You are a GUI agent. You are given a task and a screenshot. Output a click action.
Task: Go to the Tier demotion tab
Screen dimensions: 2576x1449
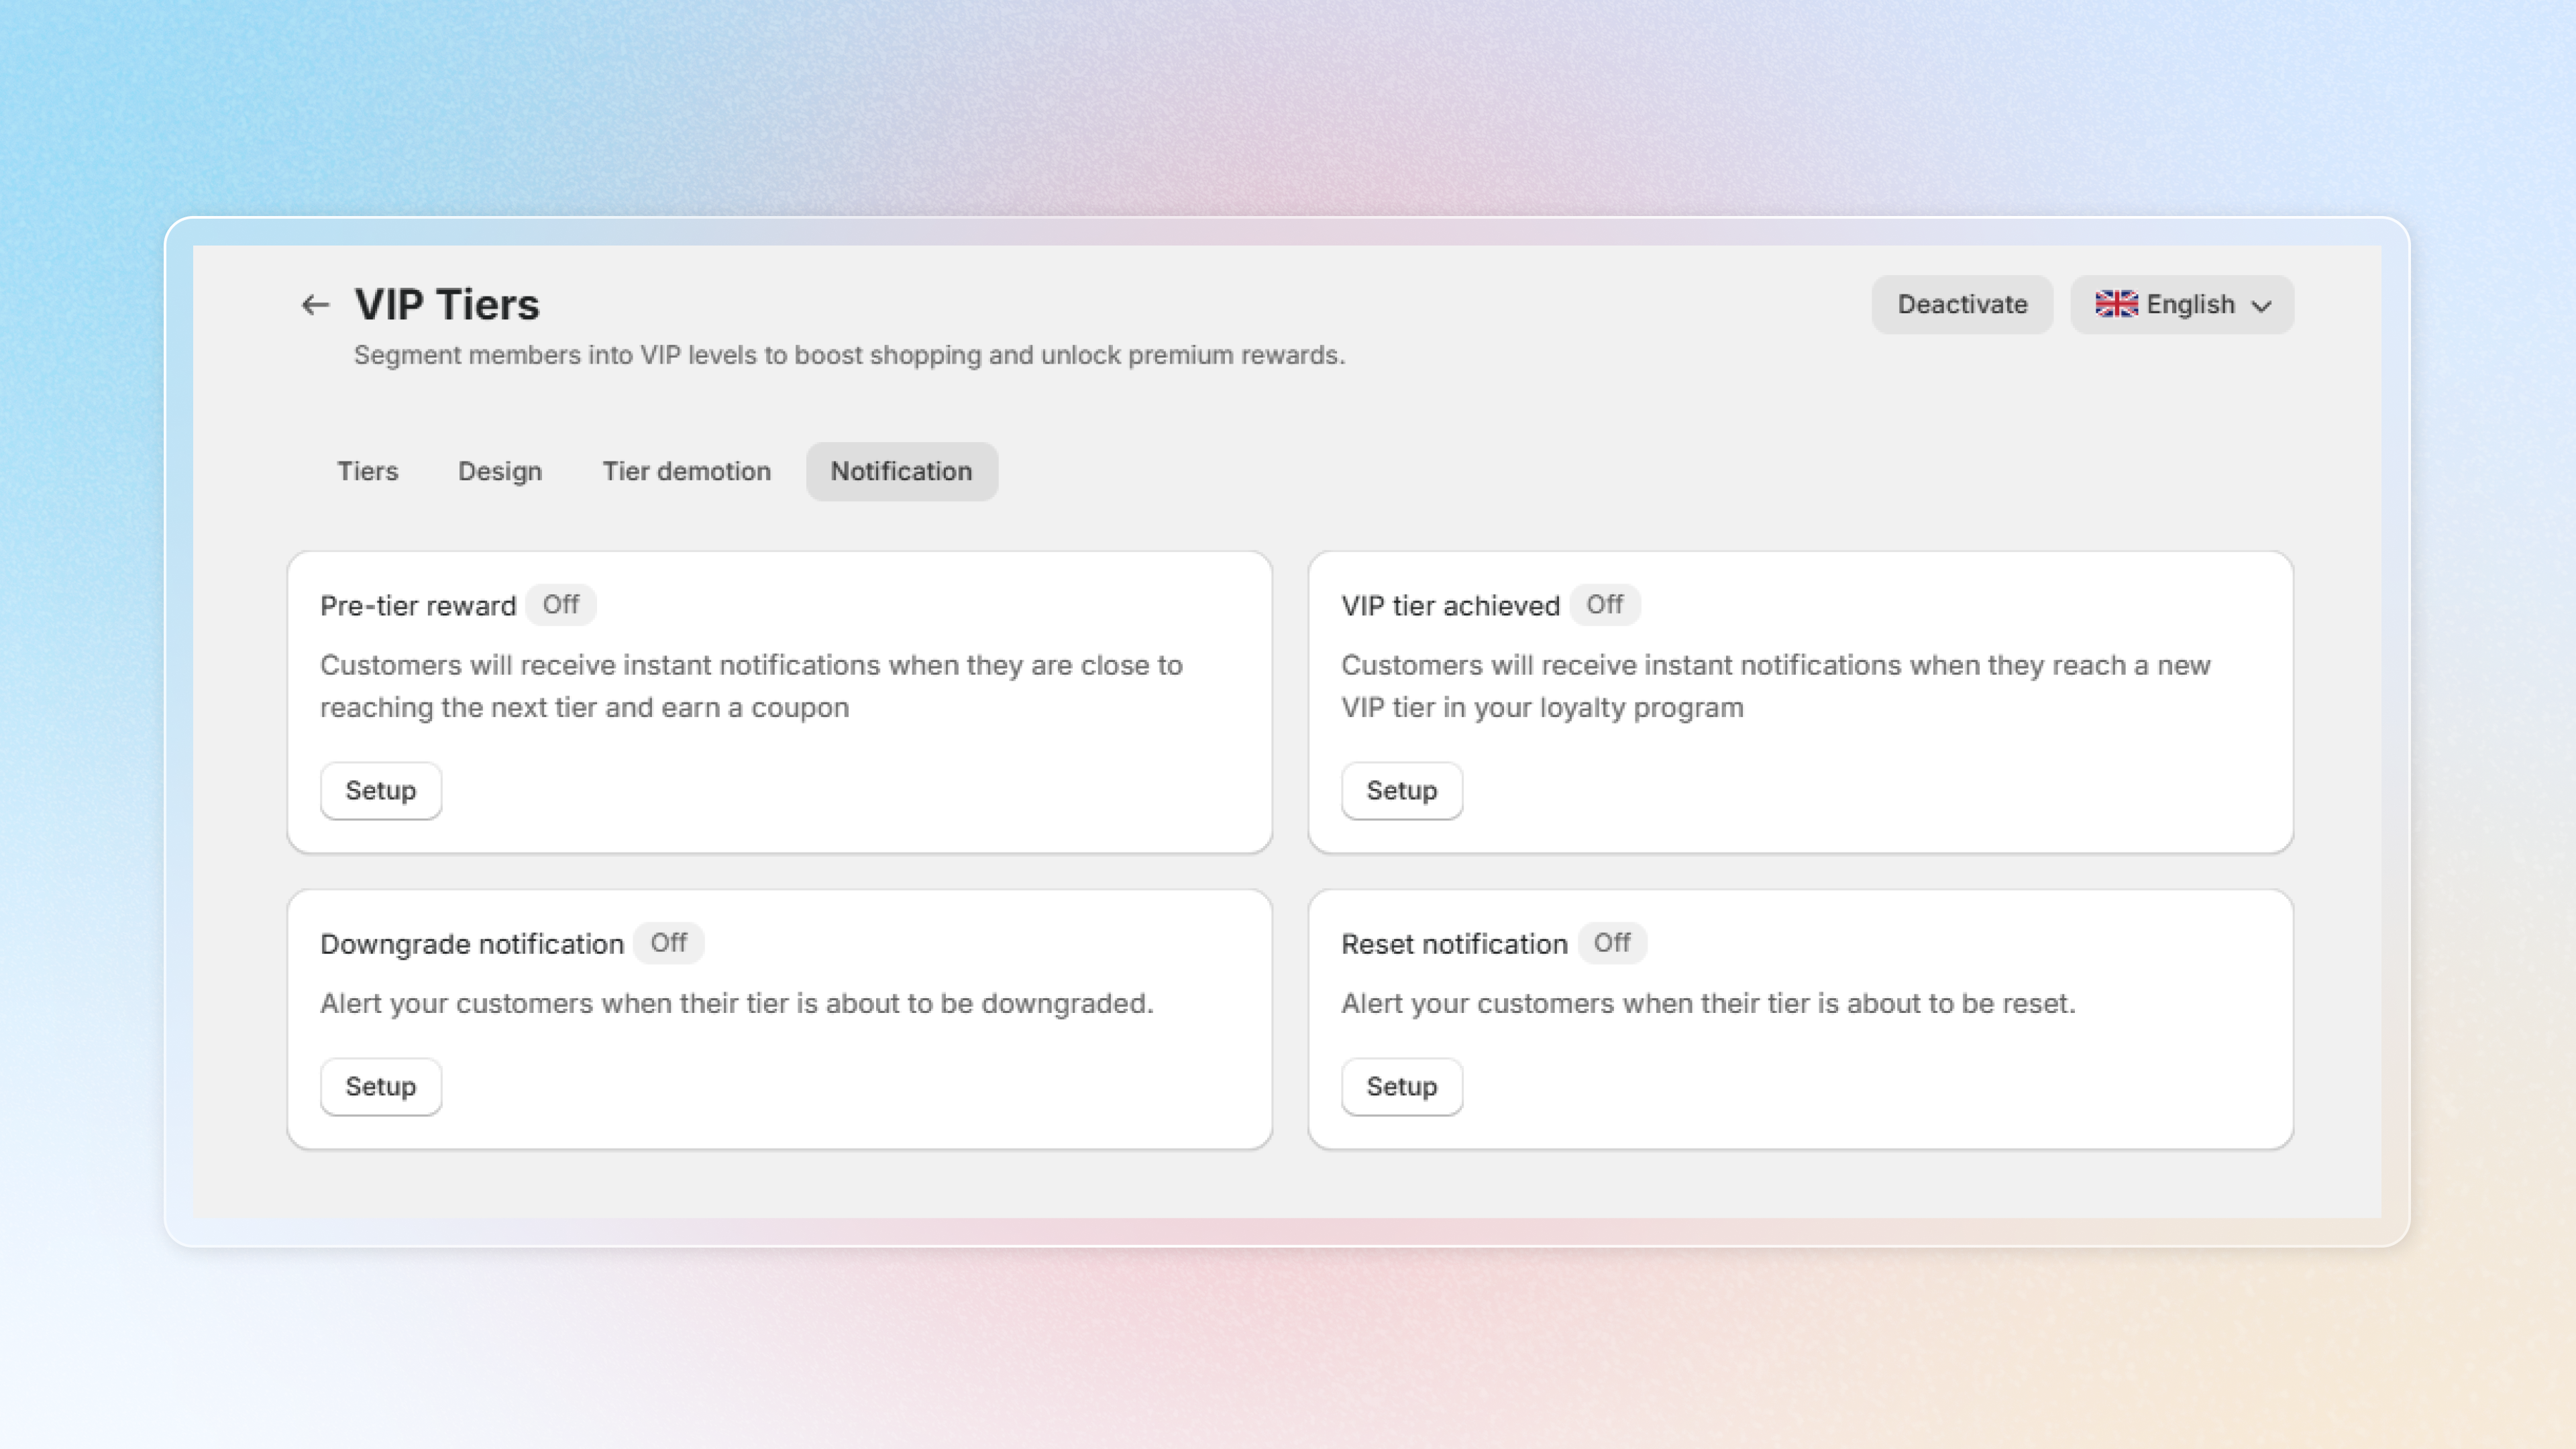tap(686, 471)
